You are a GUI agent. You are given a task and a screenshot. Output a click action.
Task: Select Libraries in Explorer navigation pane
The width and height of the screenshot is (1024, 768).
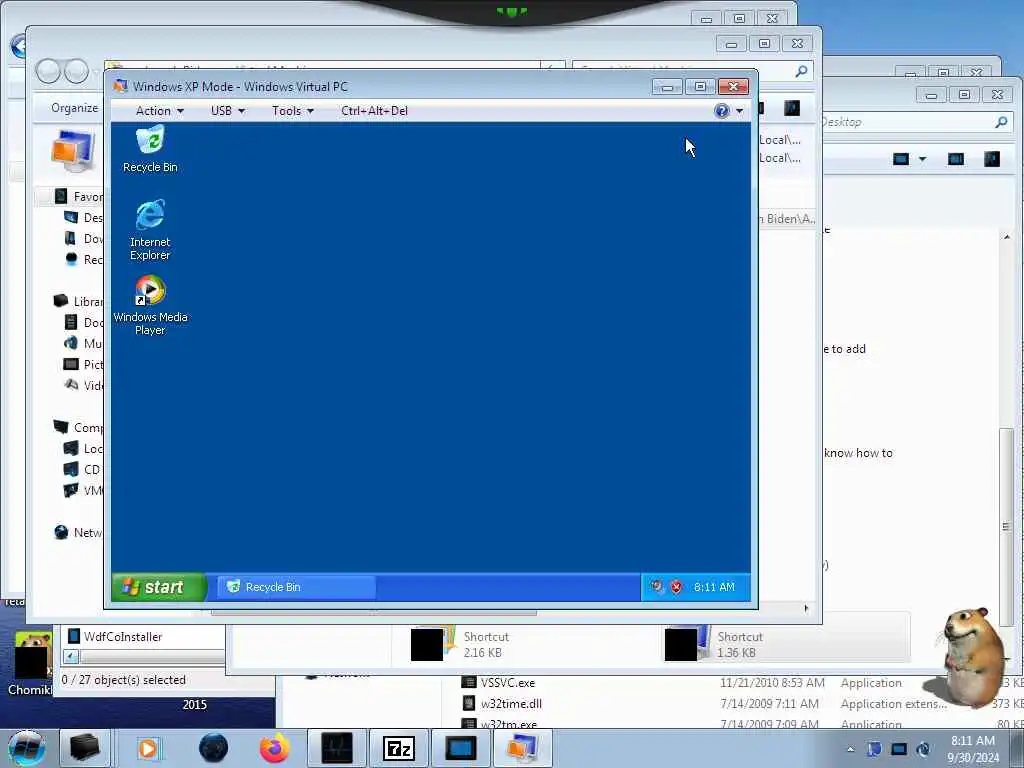tap(78, 301)
